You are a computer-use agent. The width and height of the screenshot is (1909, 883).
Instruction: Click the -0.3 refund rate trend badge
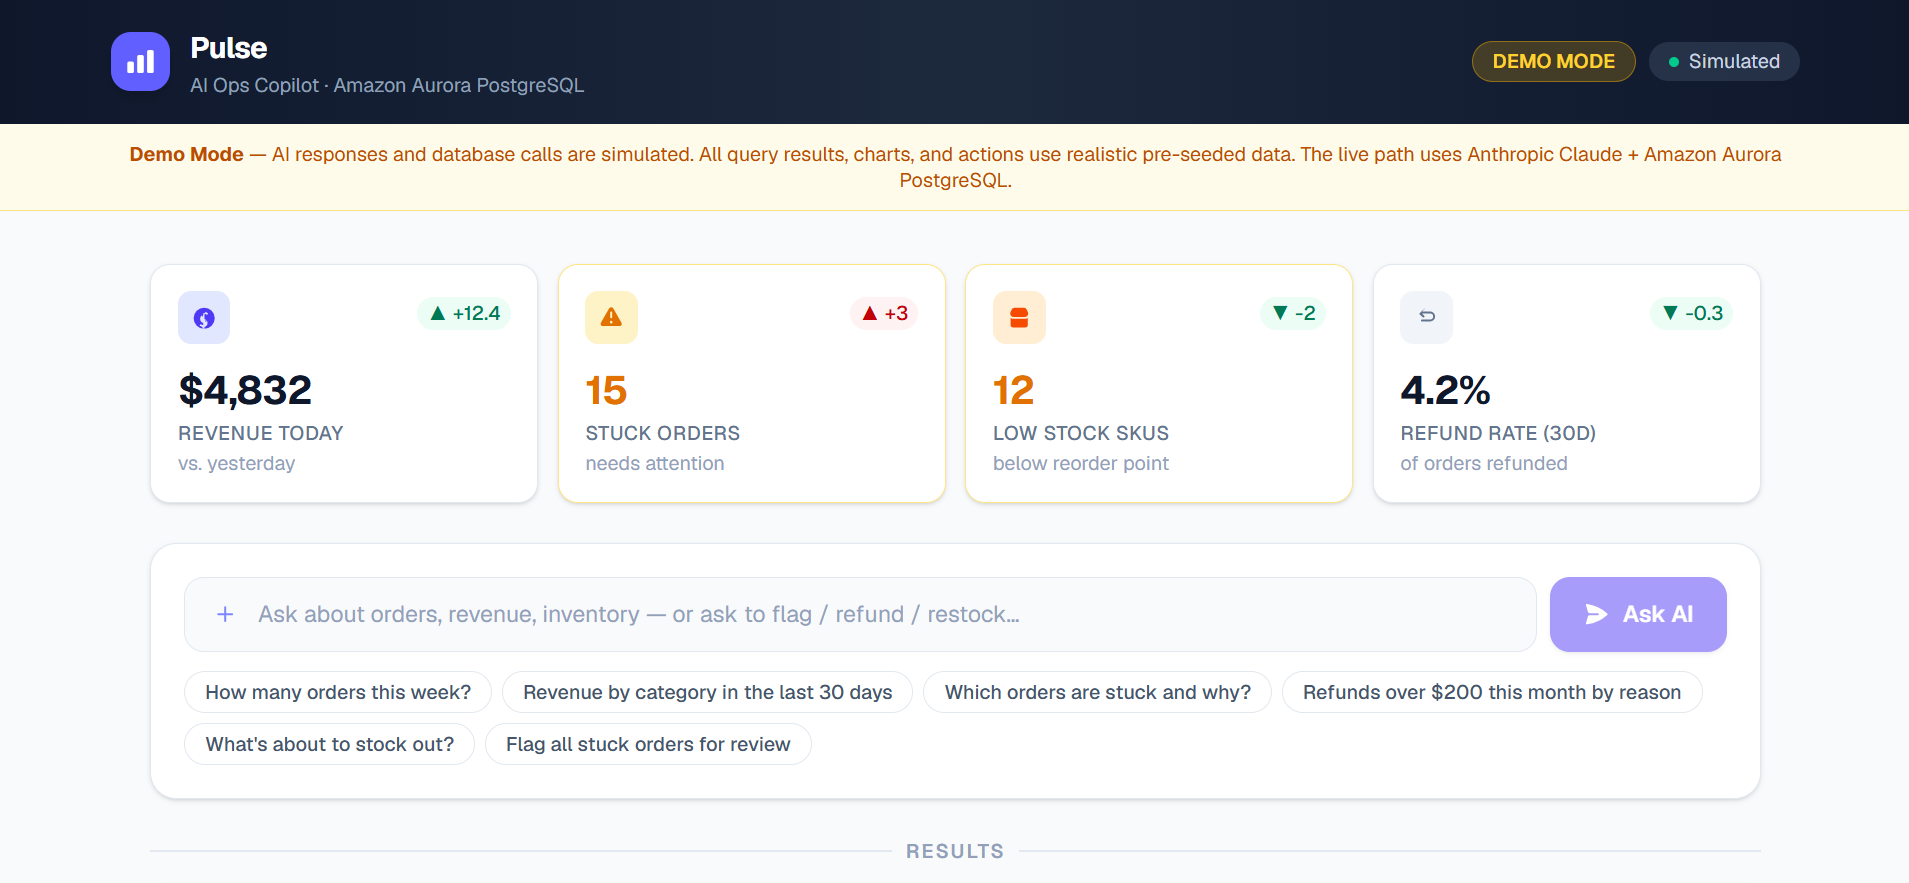click(1691, 314)
